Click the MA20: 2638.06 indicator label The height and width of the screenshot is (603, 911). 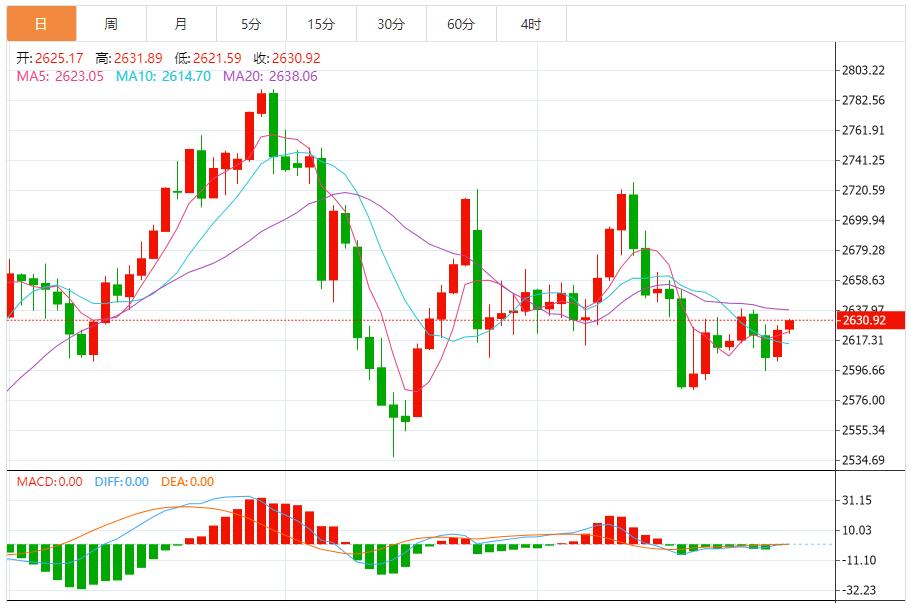[271, 76]
